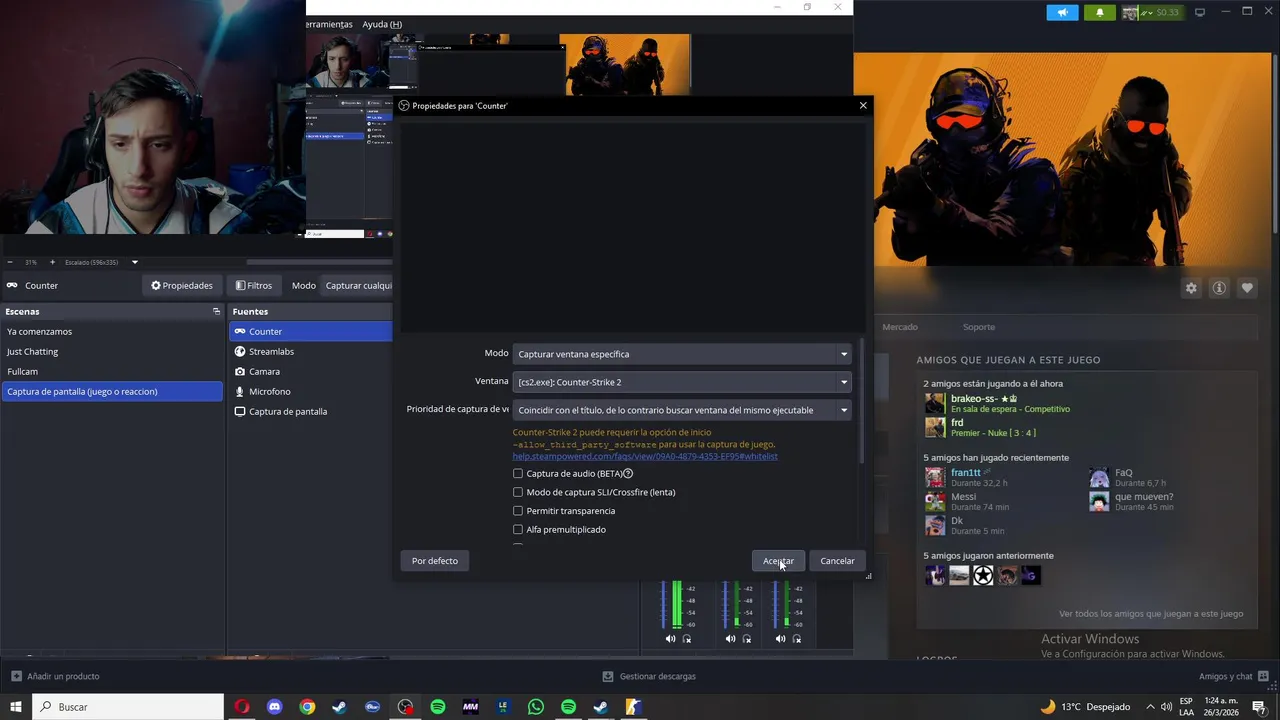Close the 'Propiedades para Counter' dialog
1280x720 pixels.
click(863, 105)
